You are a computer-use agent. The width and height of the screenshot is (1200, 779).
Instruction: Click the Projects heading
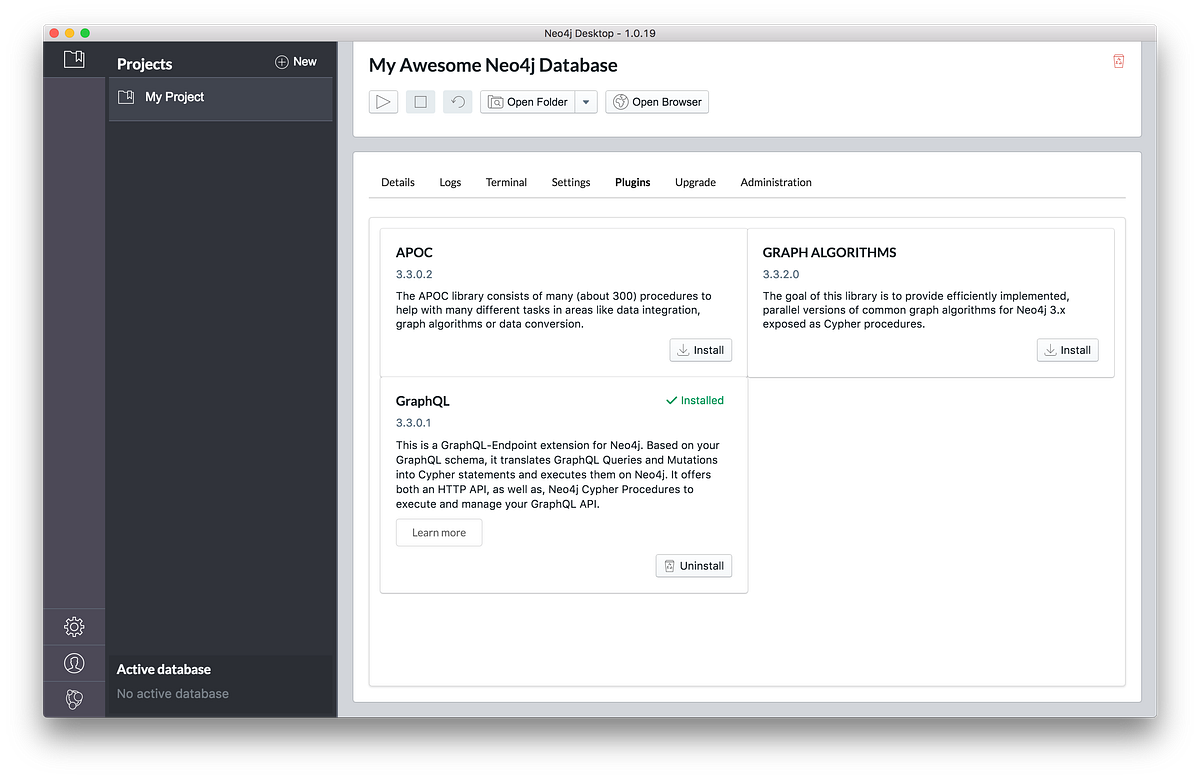145,64
